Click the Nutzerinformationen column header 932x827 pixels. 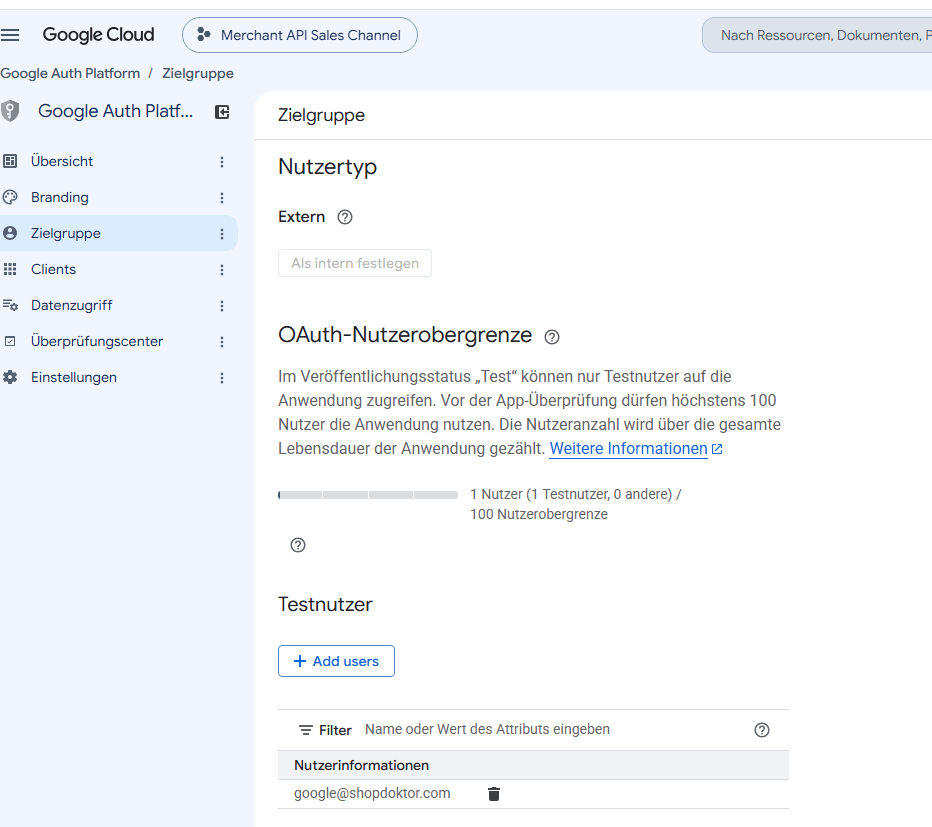[x=361, y=765]
